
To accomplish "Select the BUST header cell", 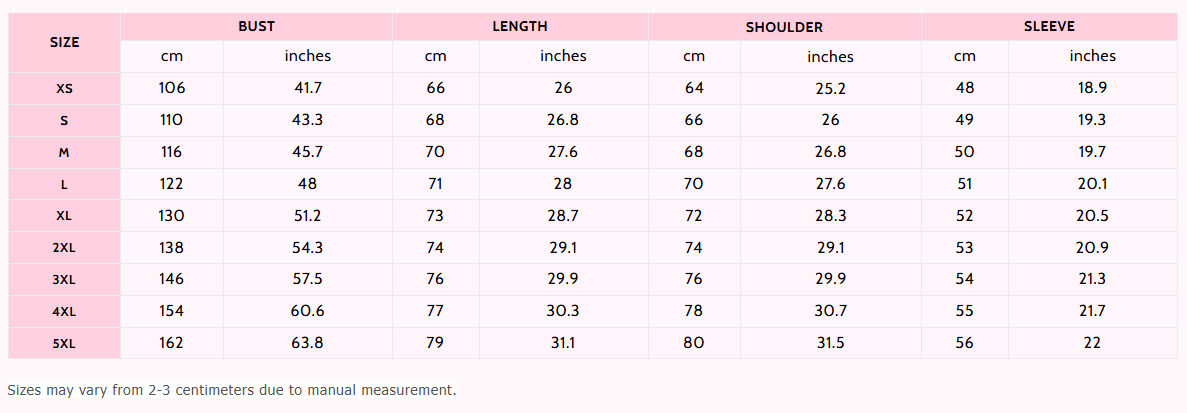I will tap(256, 26).
